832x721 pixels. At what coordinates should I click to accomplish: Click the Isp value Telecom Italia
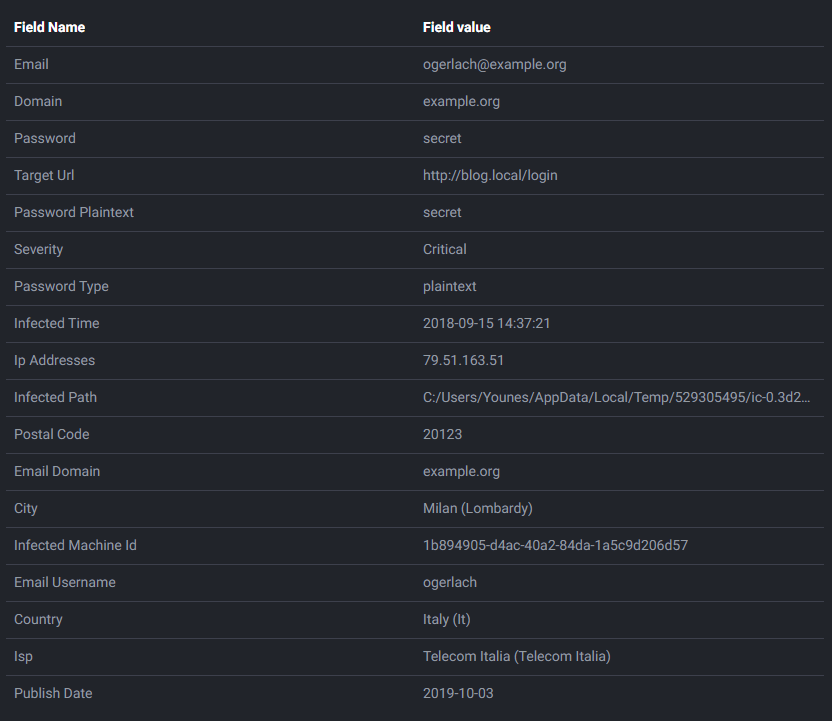(516, 656)
